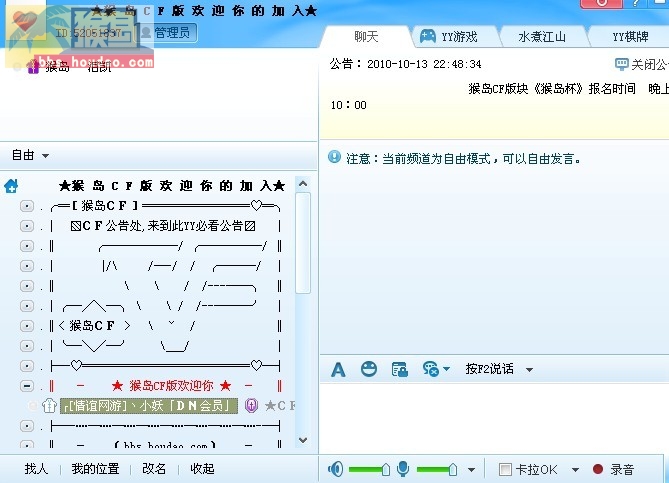The width and height of the screenshot is (669, 483).
Task: Click the channel list scroll-down arrow
Action: (x=303, y=440)
